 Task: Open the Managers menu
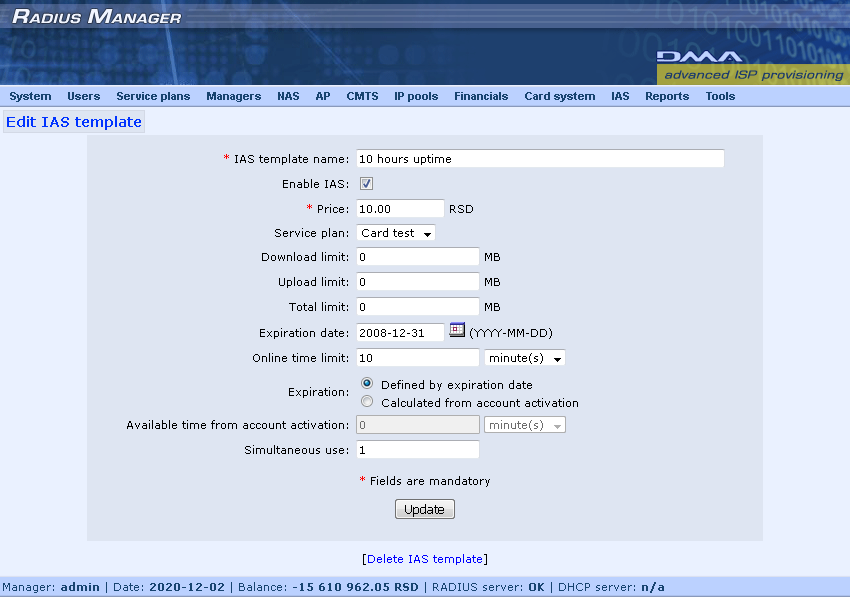[234, 96]
